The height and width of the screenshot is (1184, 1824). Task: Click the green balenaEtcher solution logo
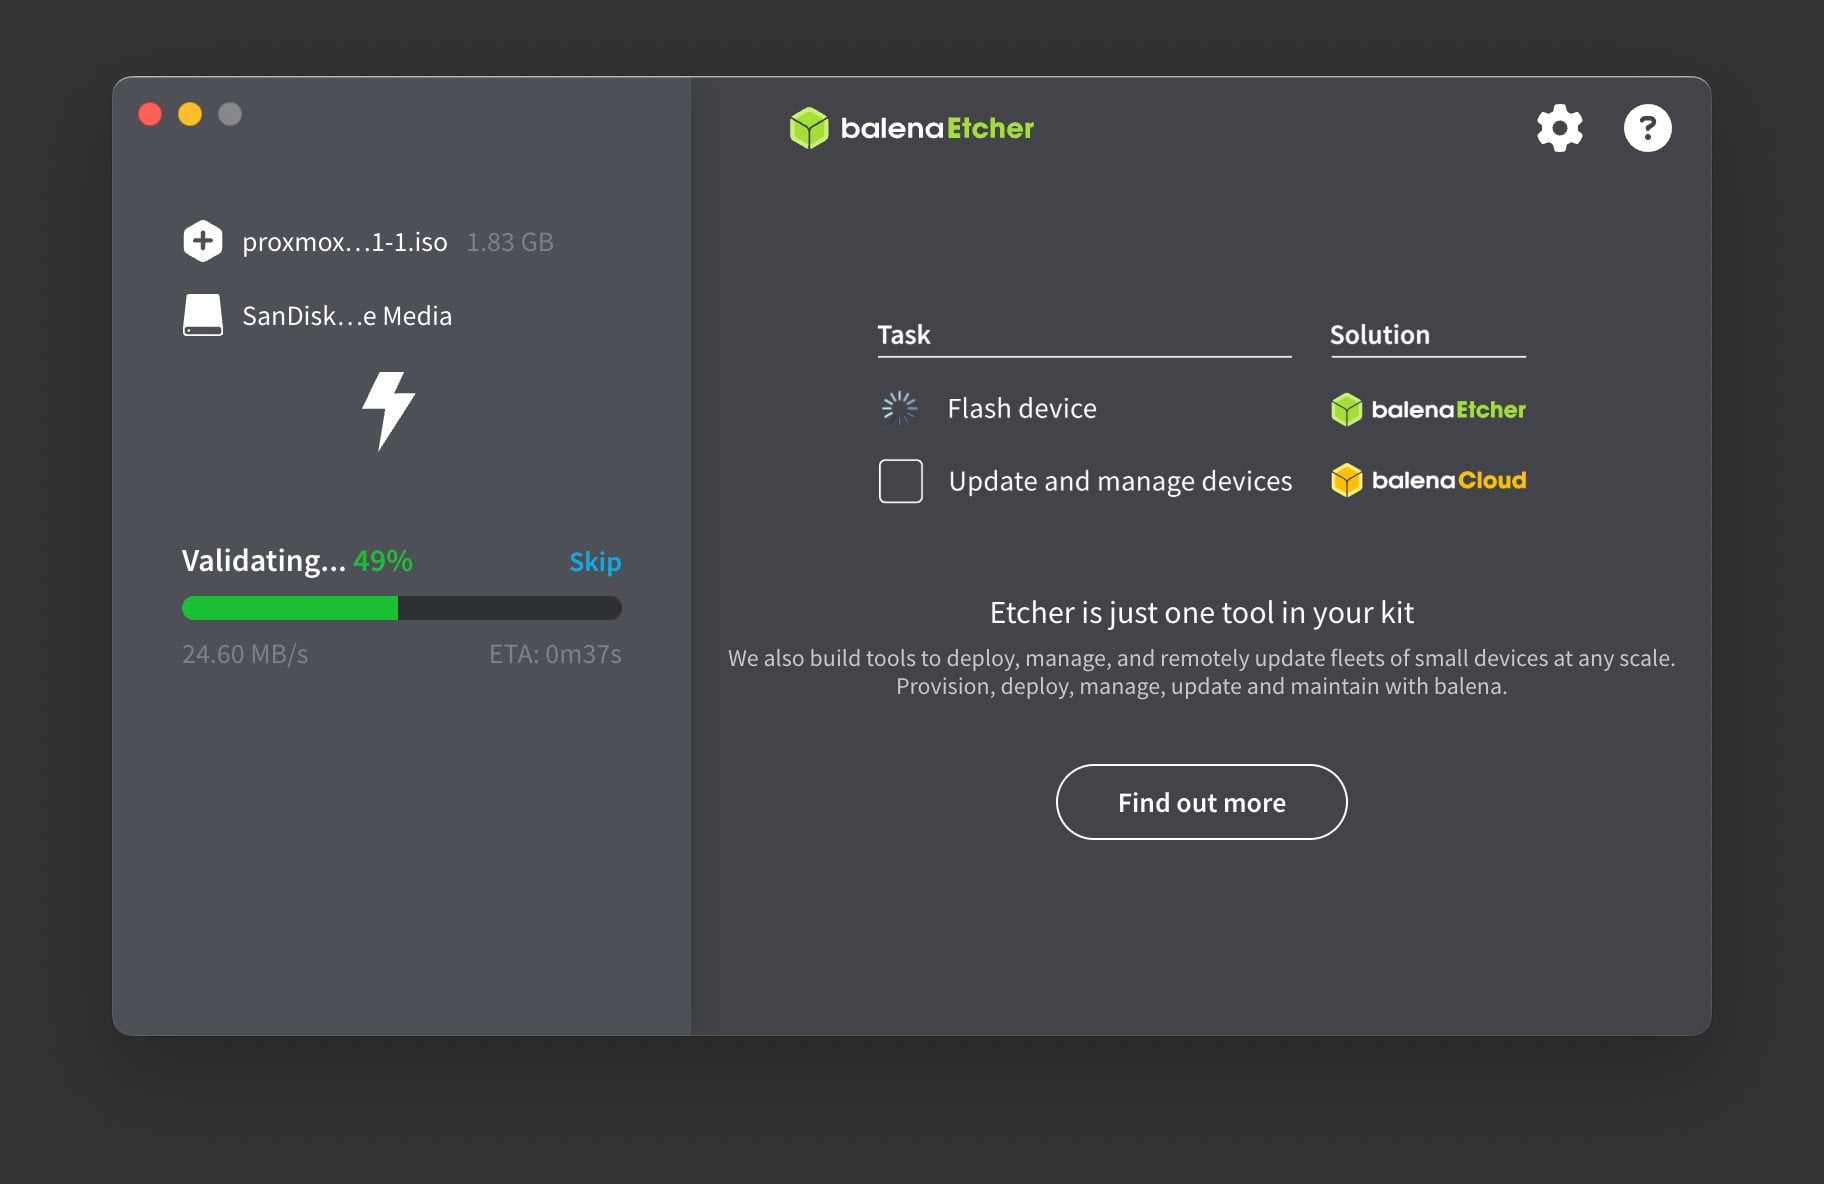pyautogui.click(x=1428, y=409)
